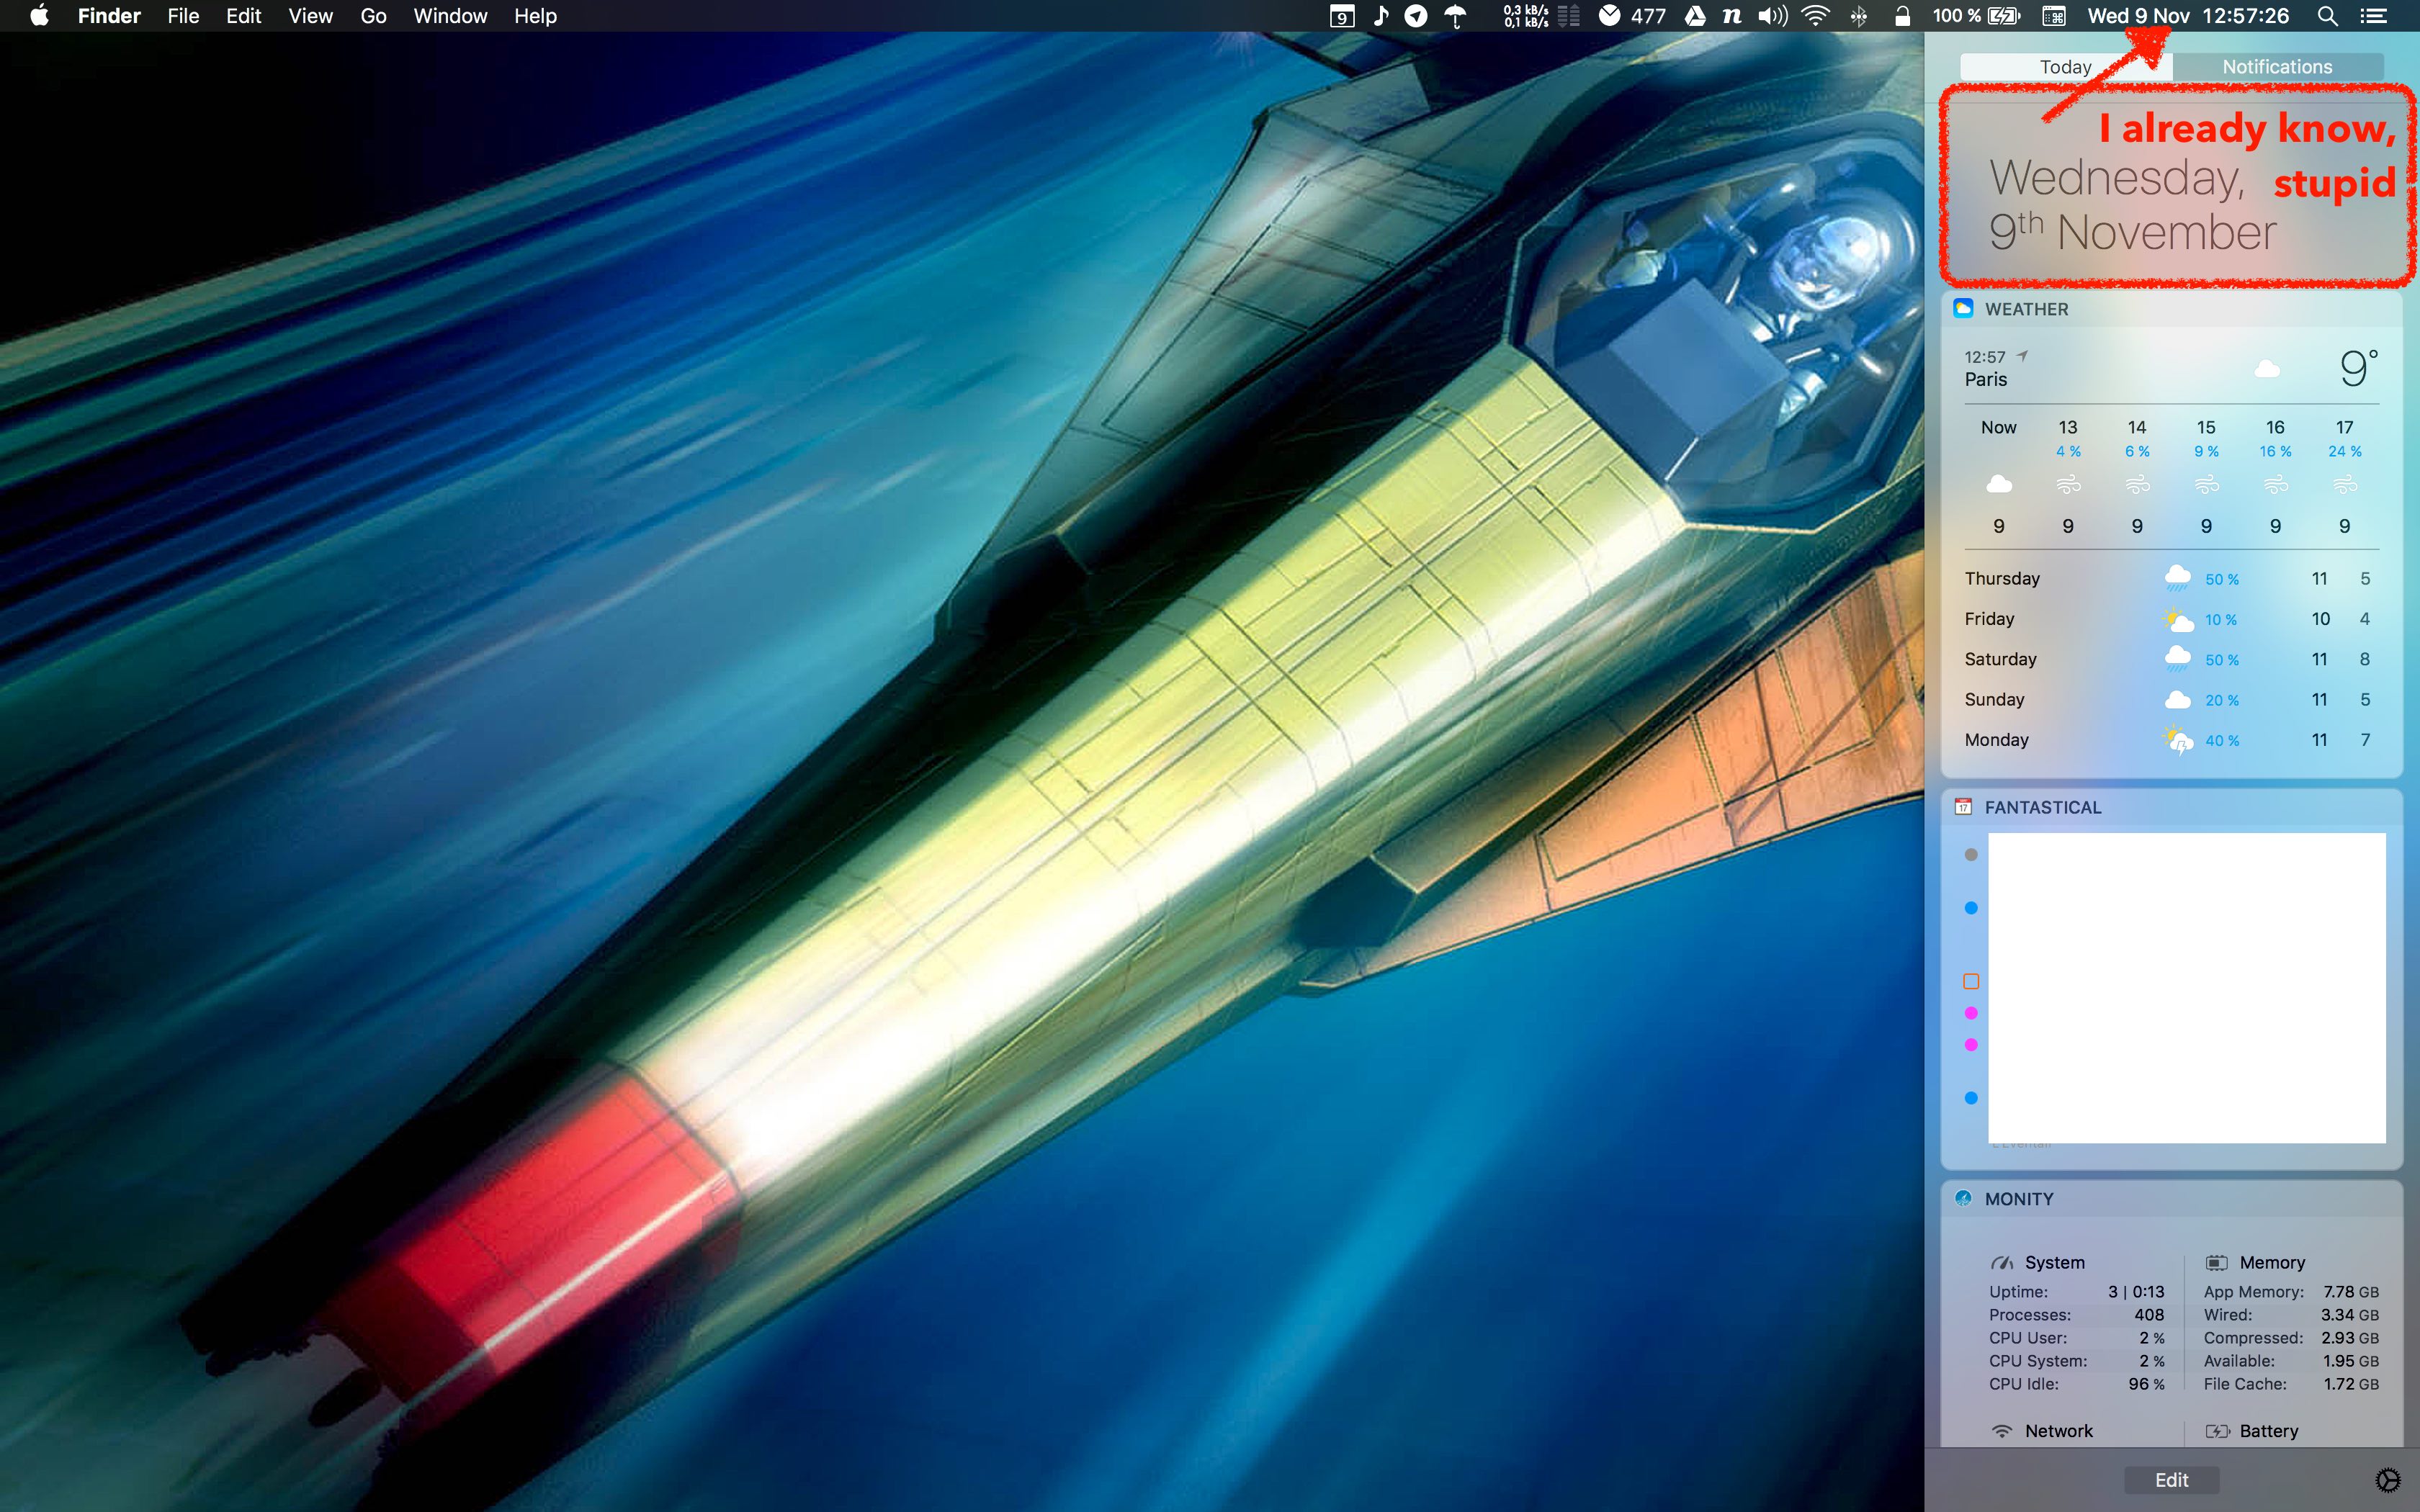Screen dimensions: 2420x1512
Task: Open the Apple menu
Action: (x=39, y=16)
